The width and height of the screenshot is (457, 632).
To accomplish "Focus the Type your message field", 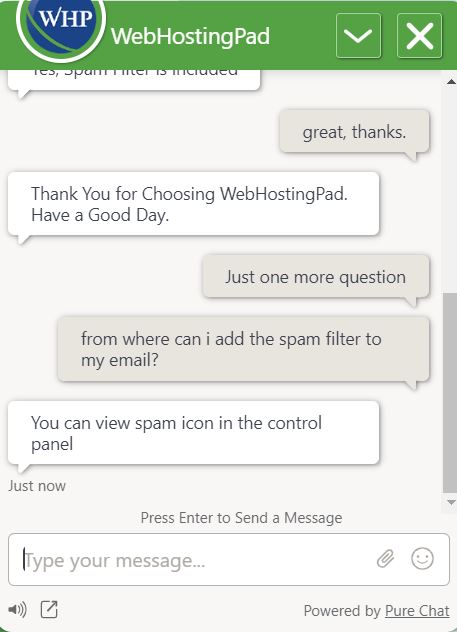I will click(228, 559).
